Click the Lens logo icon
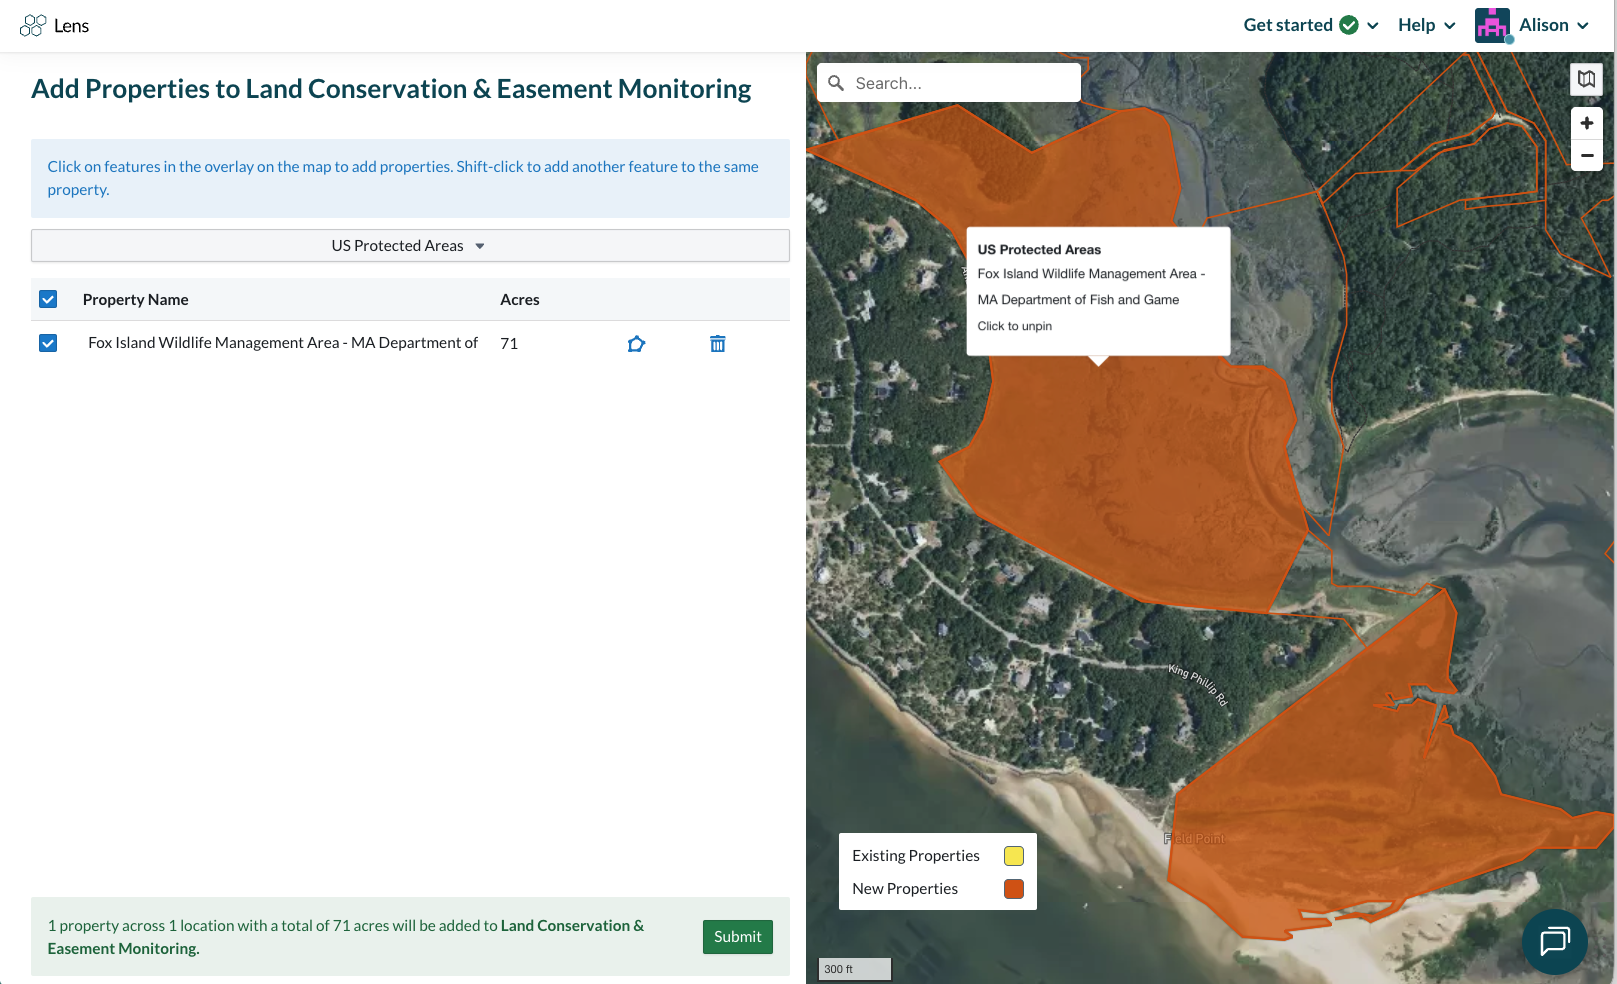This screenshot has height=984, width=1617. [x=33, y=25]
